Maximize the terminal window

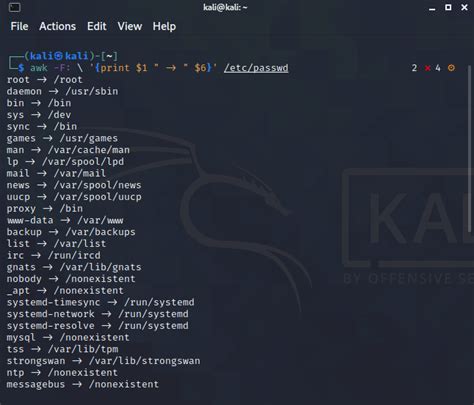tap(448, 7)
